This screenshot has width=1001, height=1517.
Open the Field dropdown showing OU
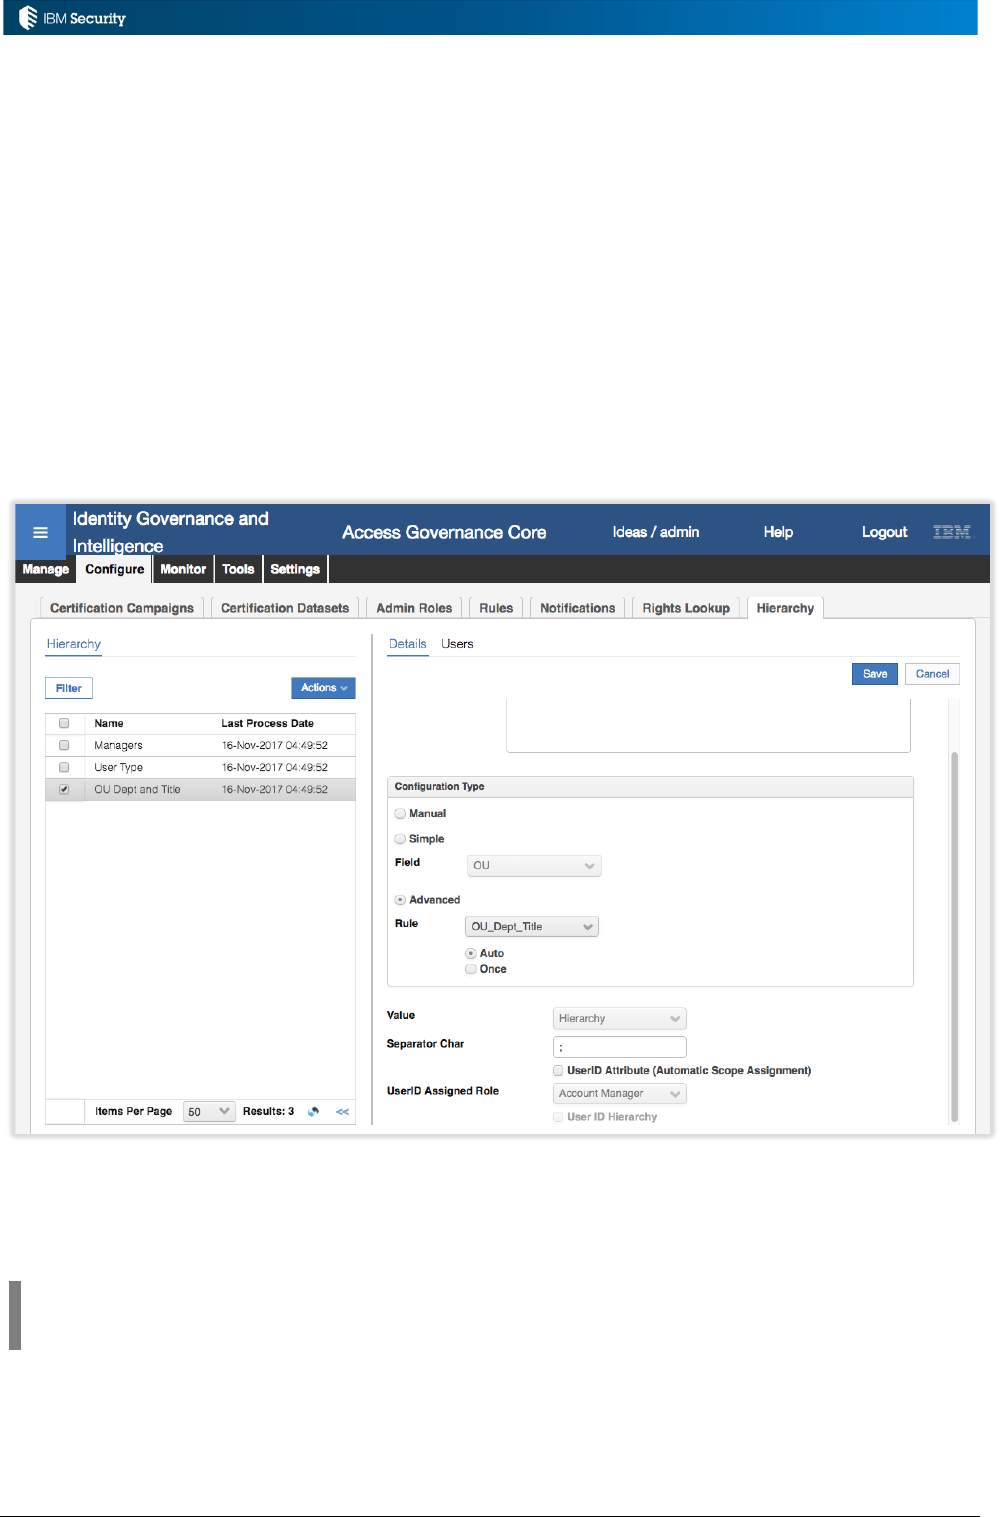coord(534,865)
